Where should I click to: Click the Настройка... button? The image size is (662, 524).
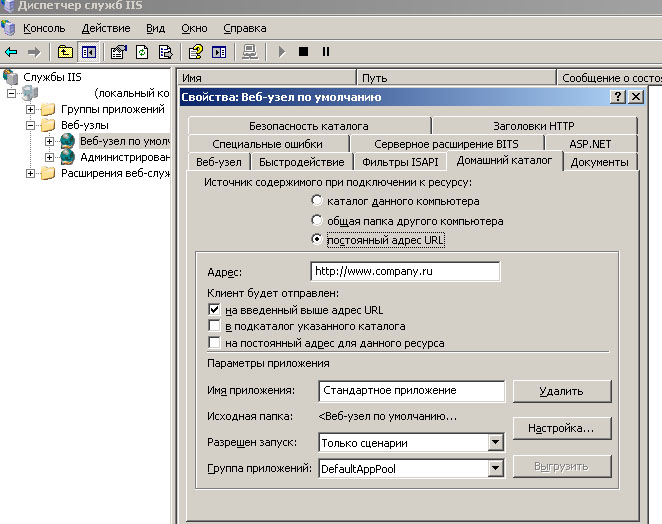click(562, 428)
